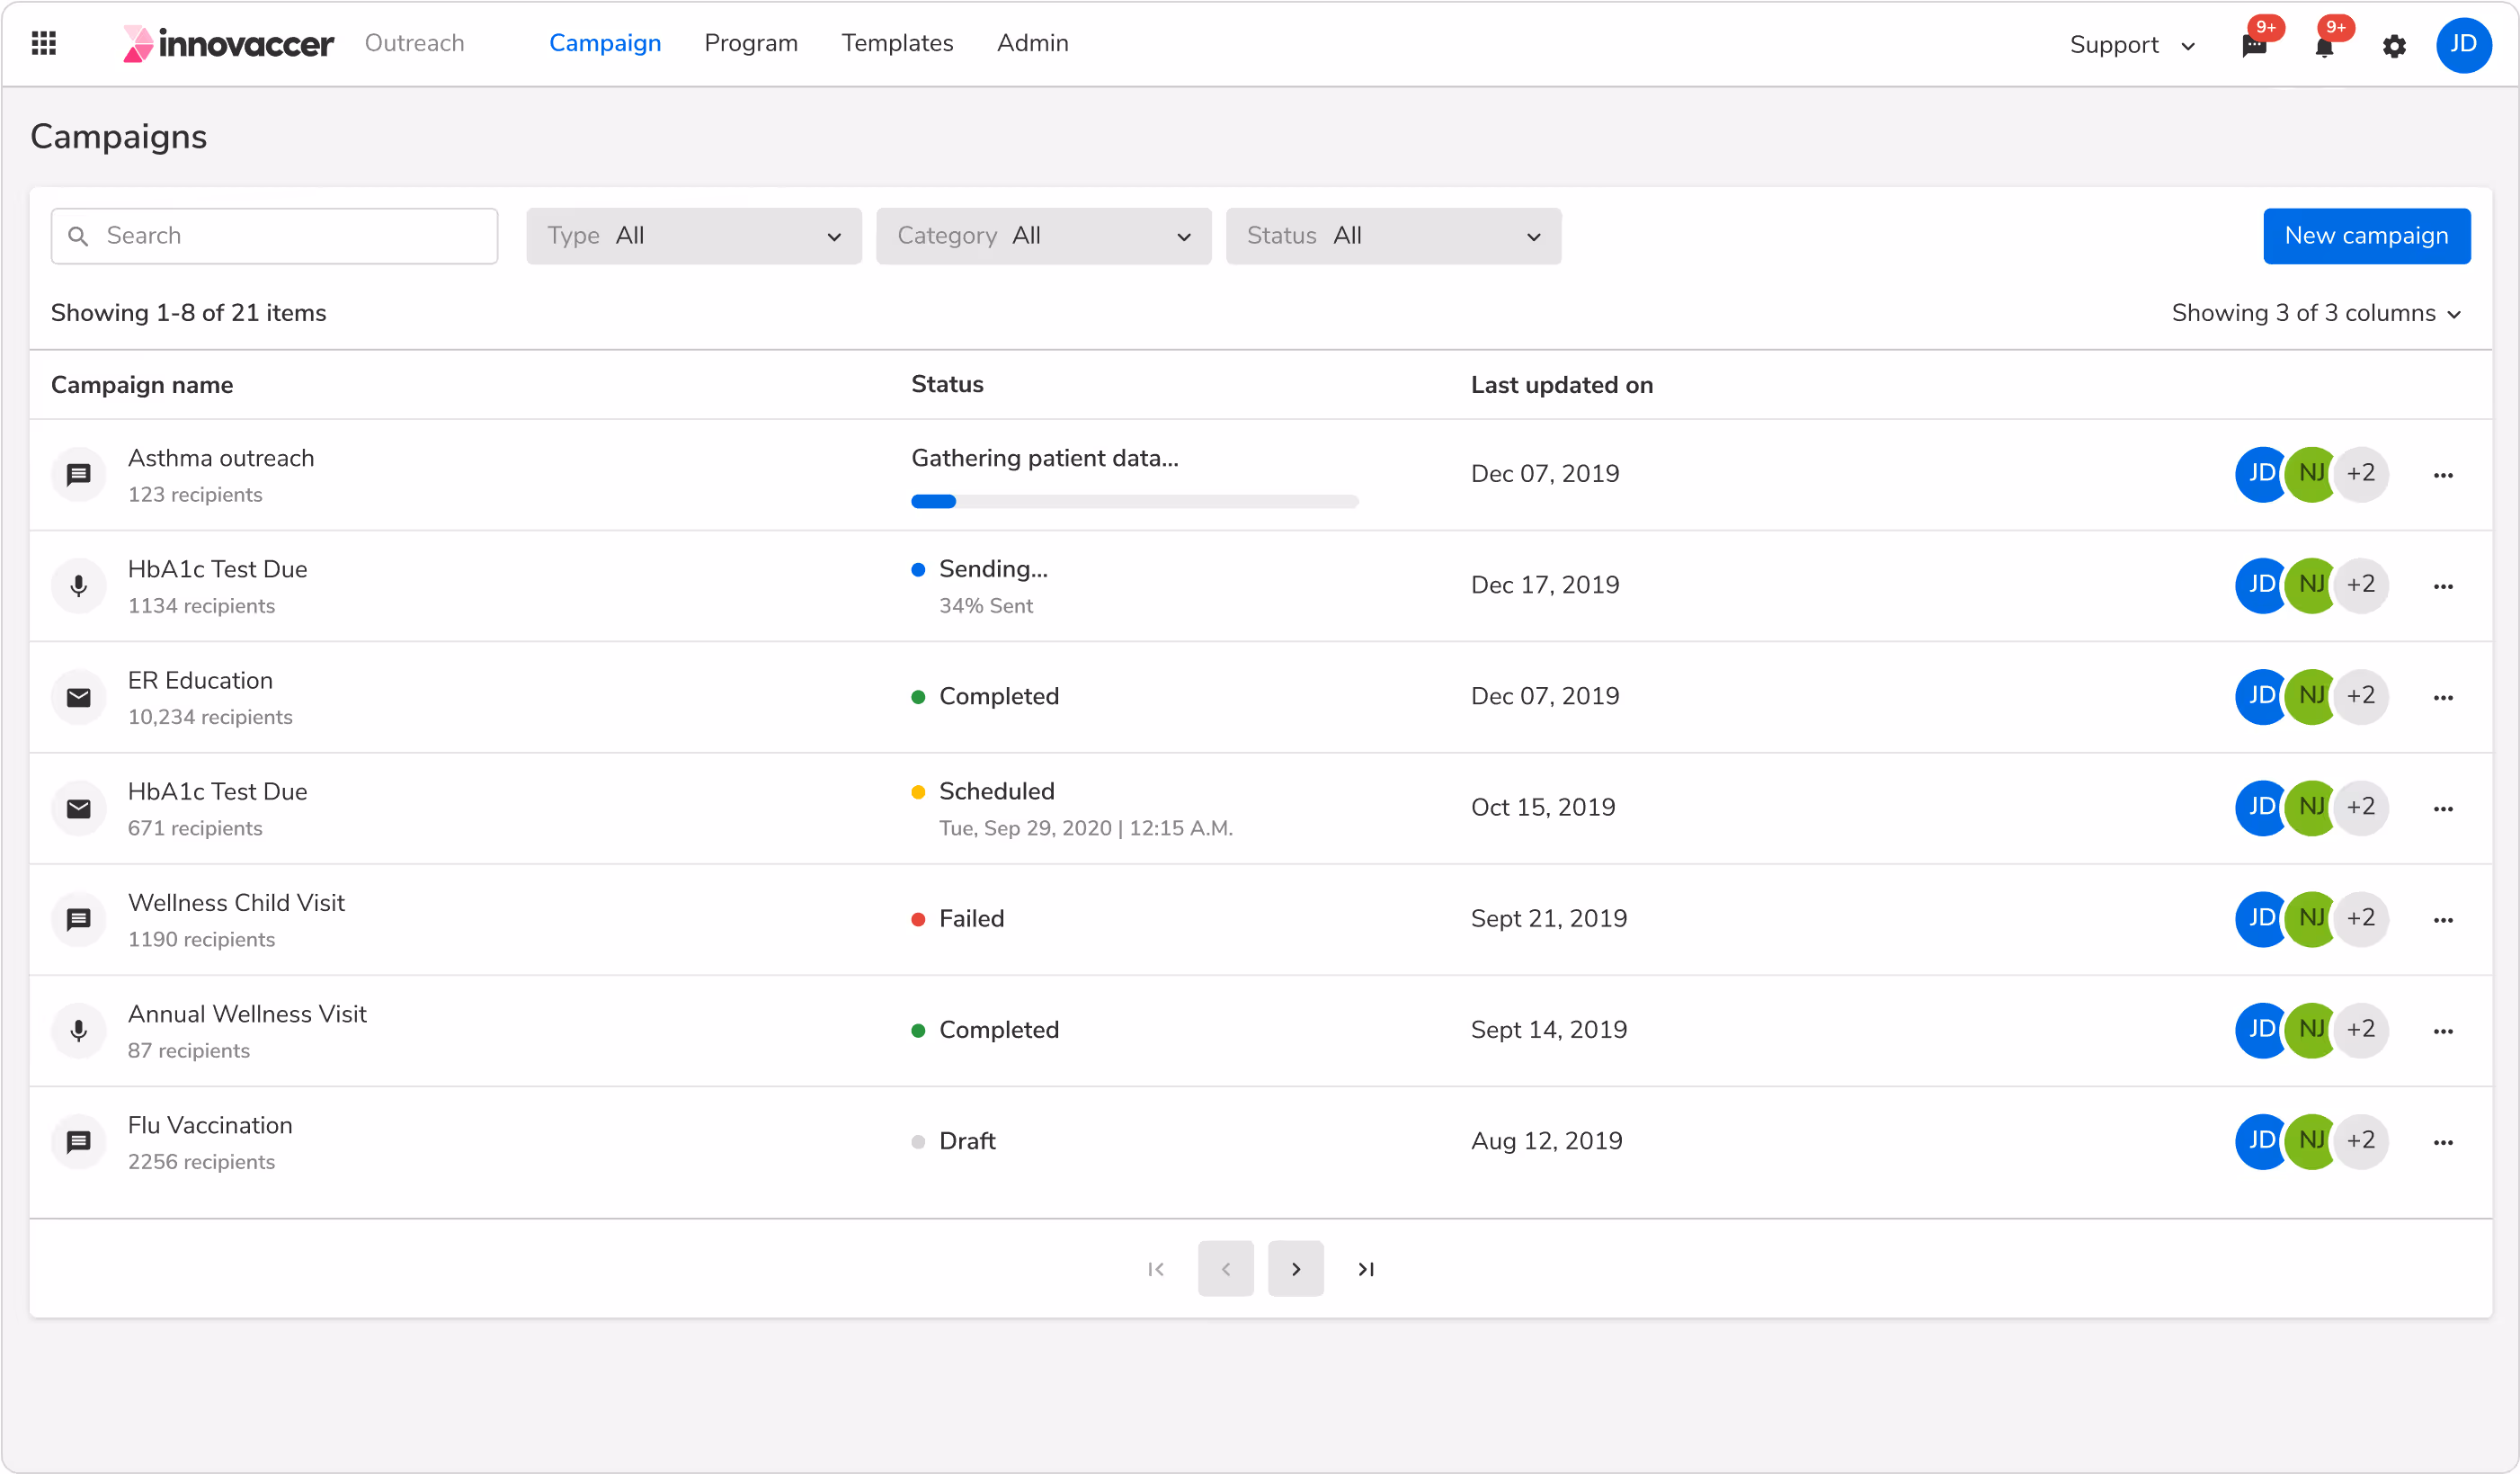The width and height of the screenshot is (2520, 1474).
Task: Switch to the Program tab
Action: tap(751, 43)
